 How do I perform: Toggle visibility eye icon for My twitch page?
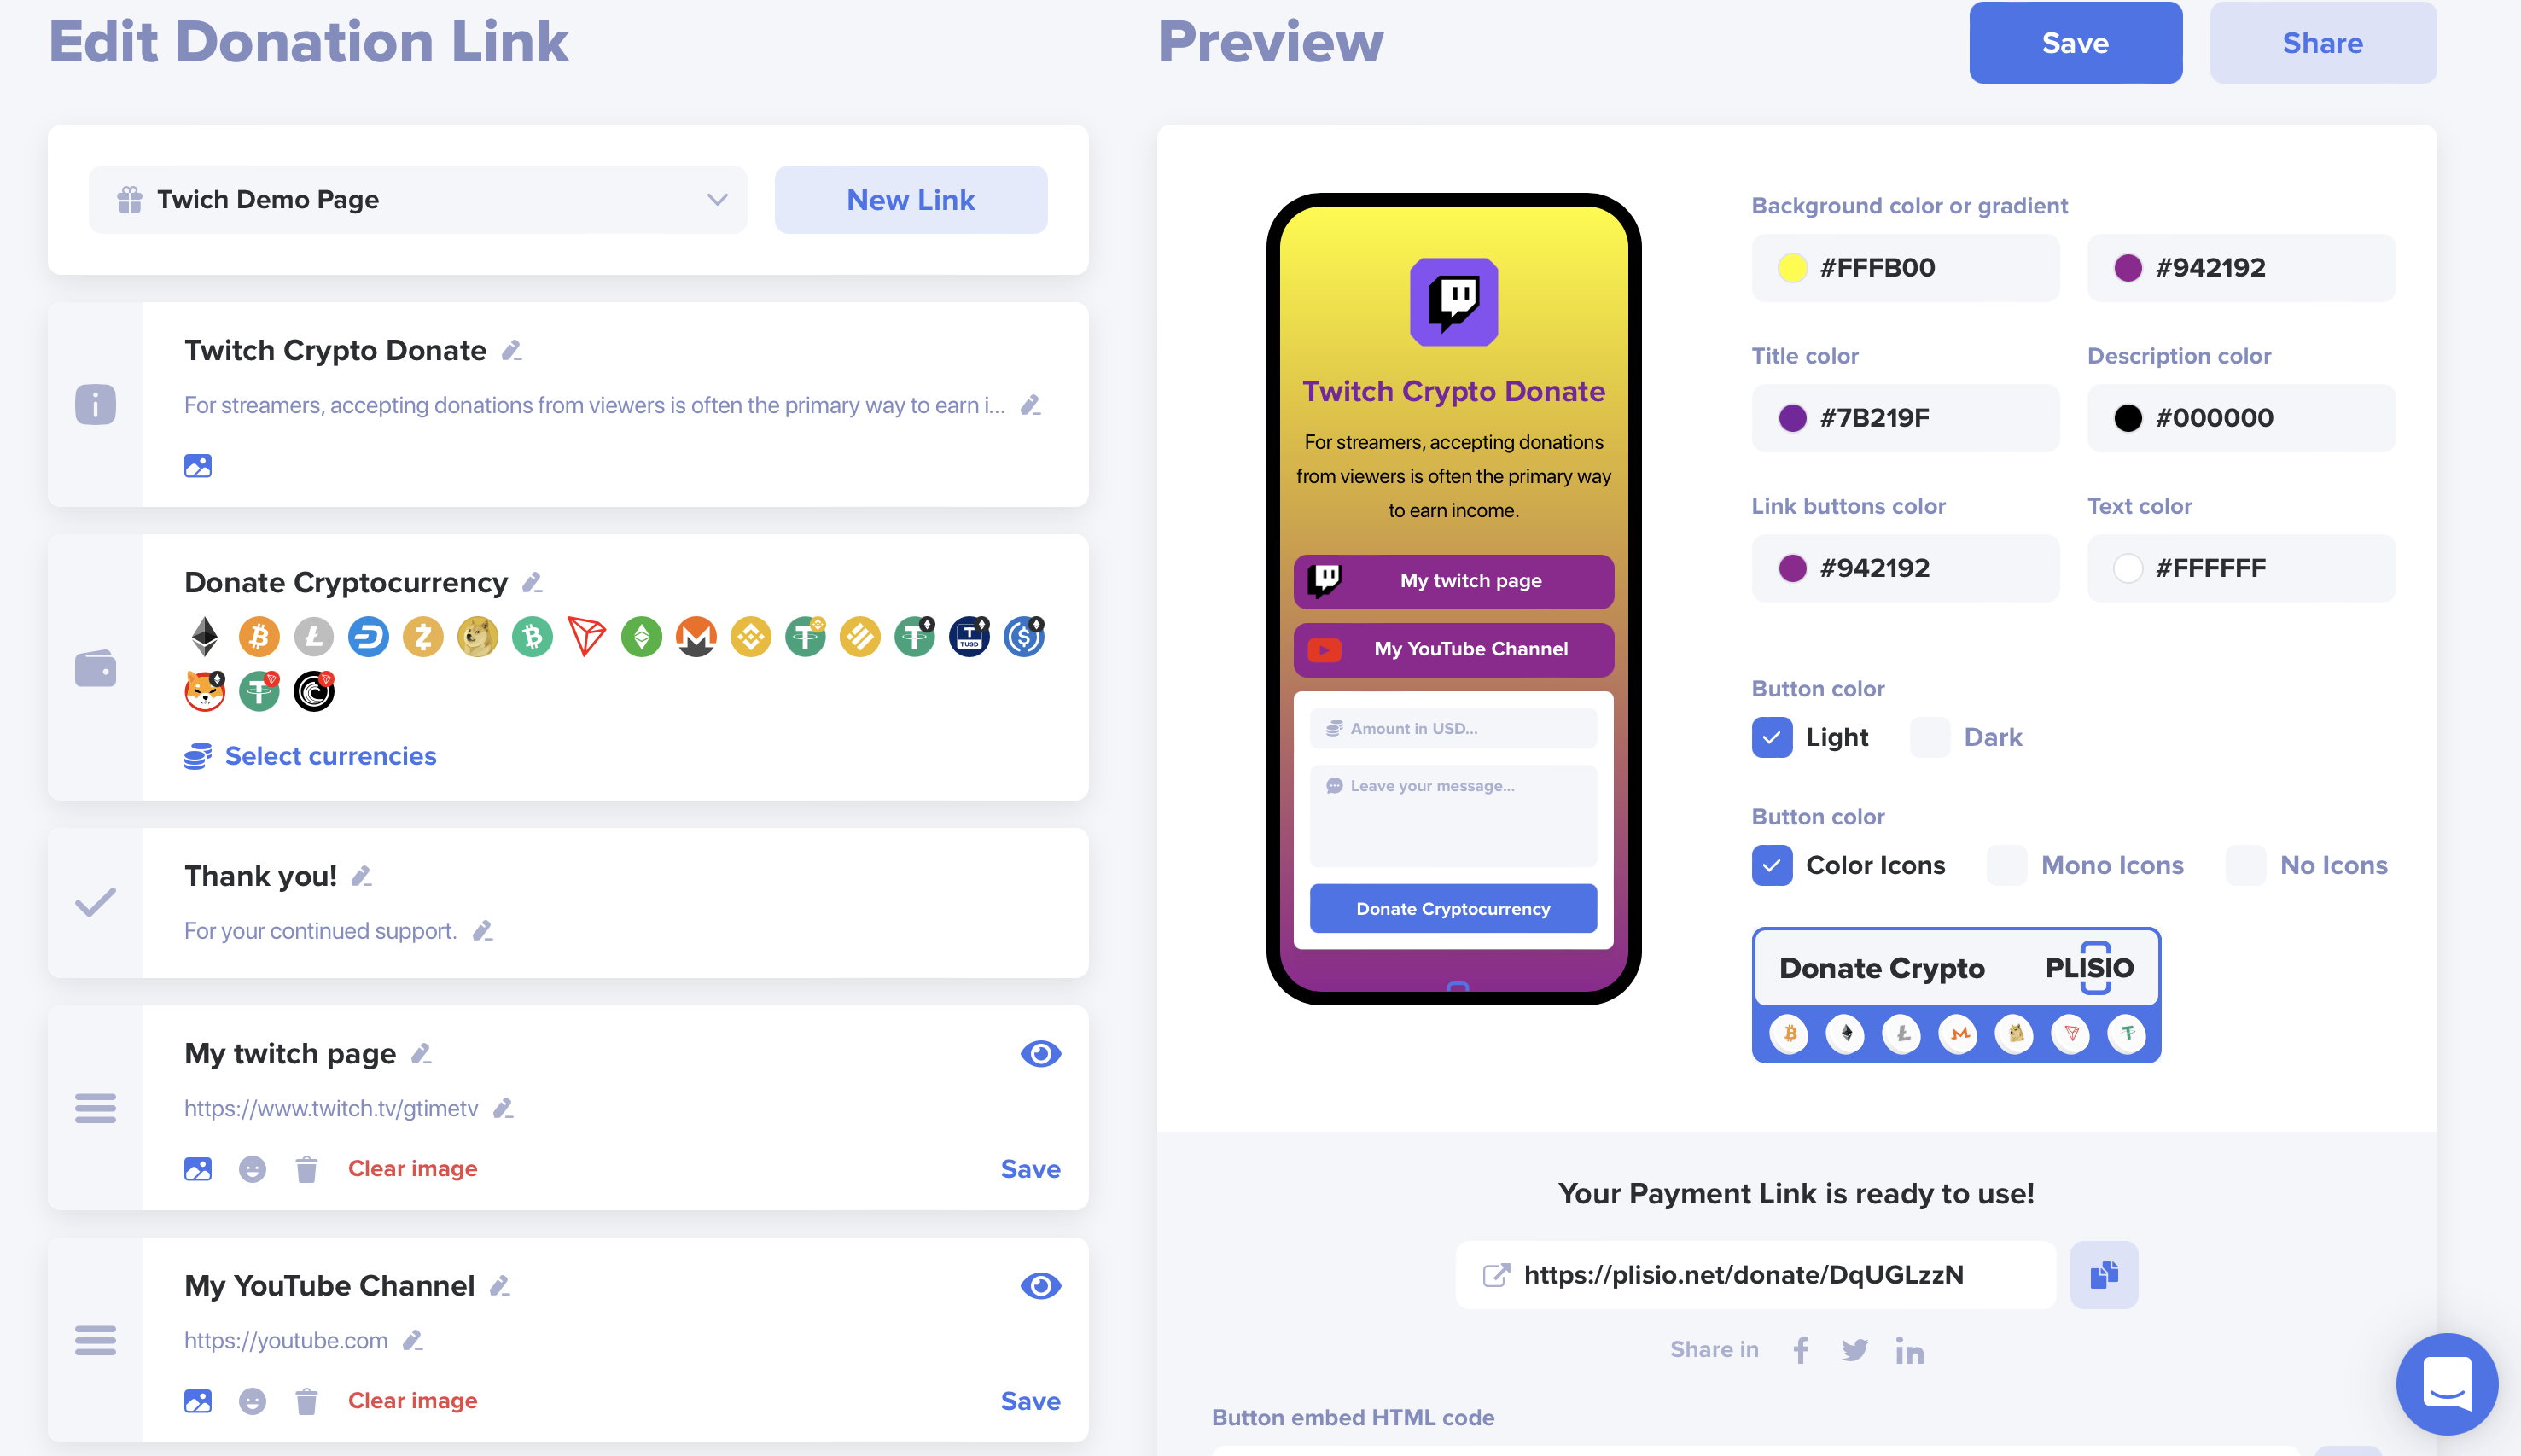tap(1039, 1054)
